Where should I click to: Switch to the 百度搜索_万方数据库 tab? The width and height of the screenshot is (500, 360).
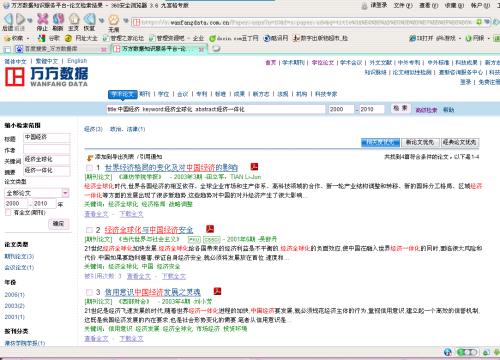[57, 49]
